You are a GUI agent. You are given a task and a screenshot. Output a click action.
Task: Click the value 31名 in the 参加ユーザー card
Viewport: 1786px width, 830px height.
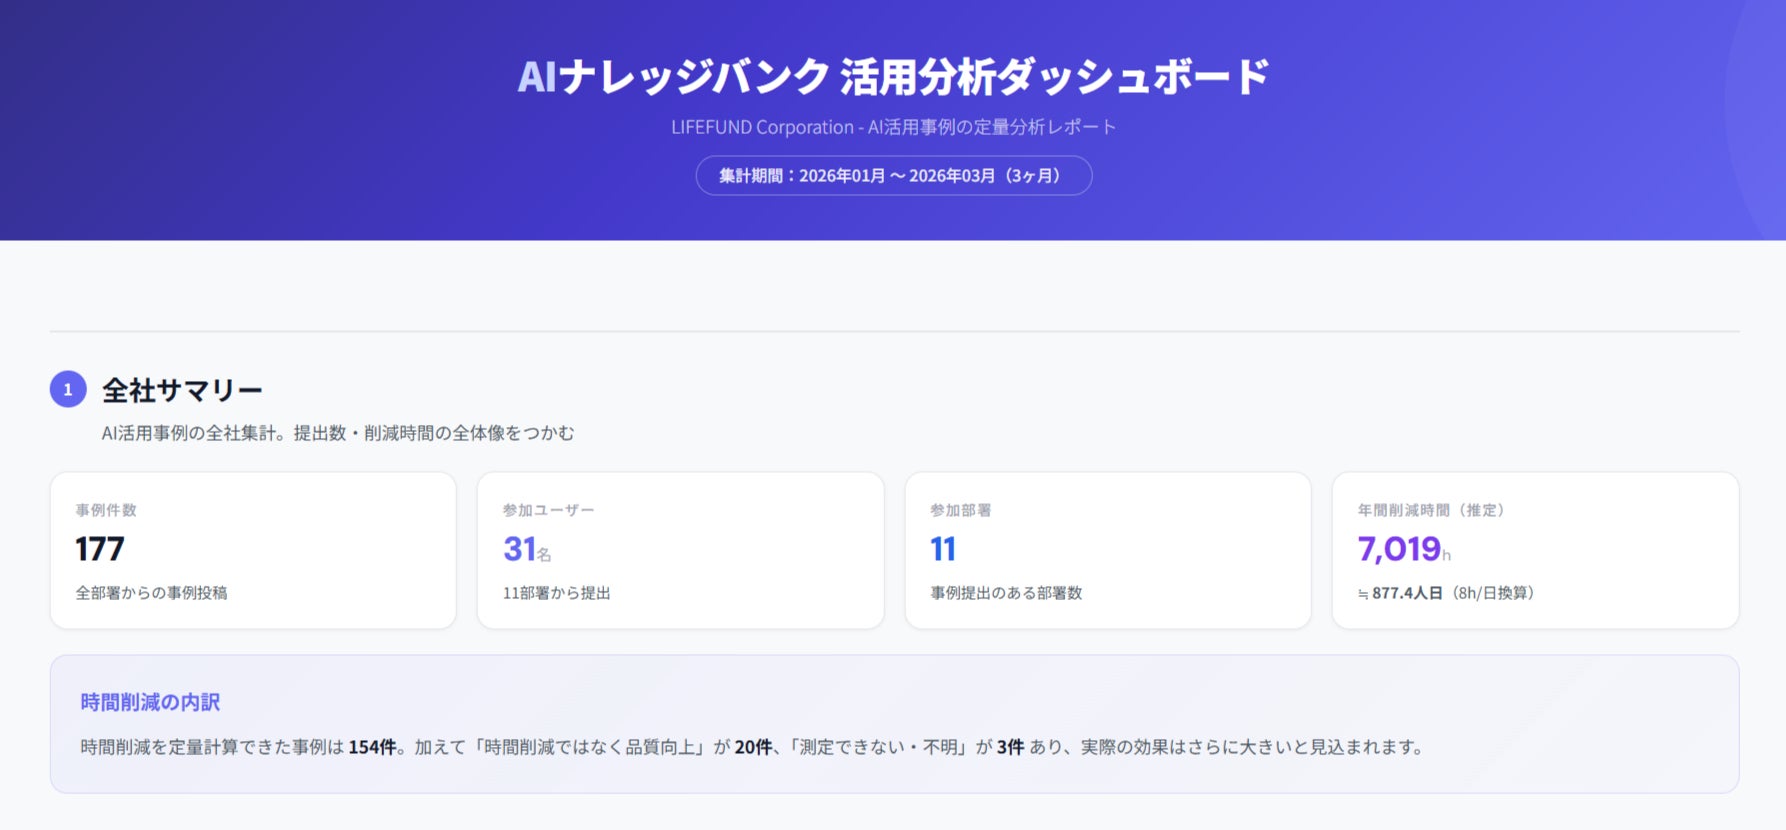(527, 549)
